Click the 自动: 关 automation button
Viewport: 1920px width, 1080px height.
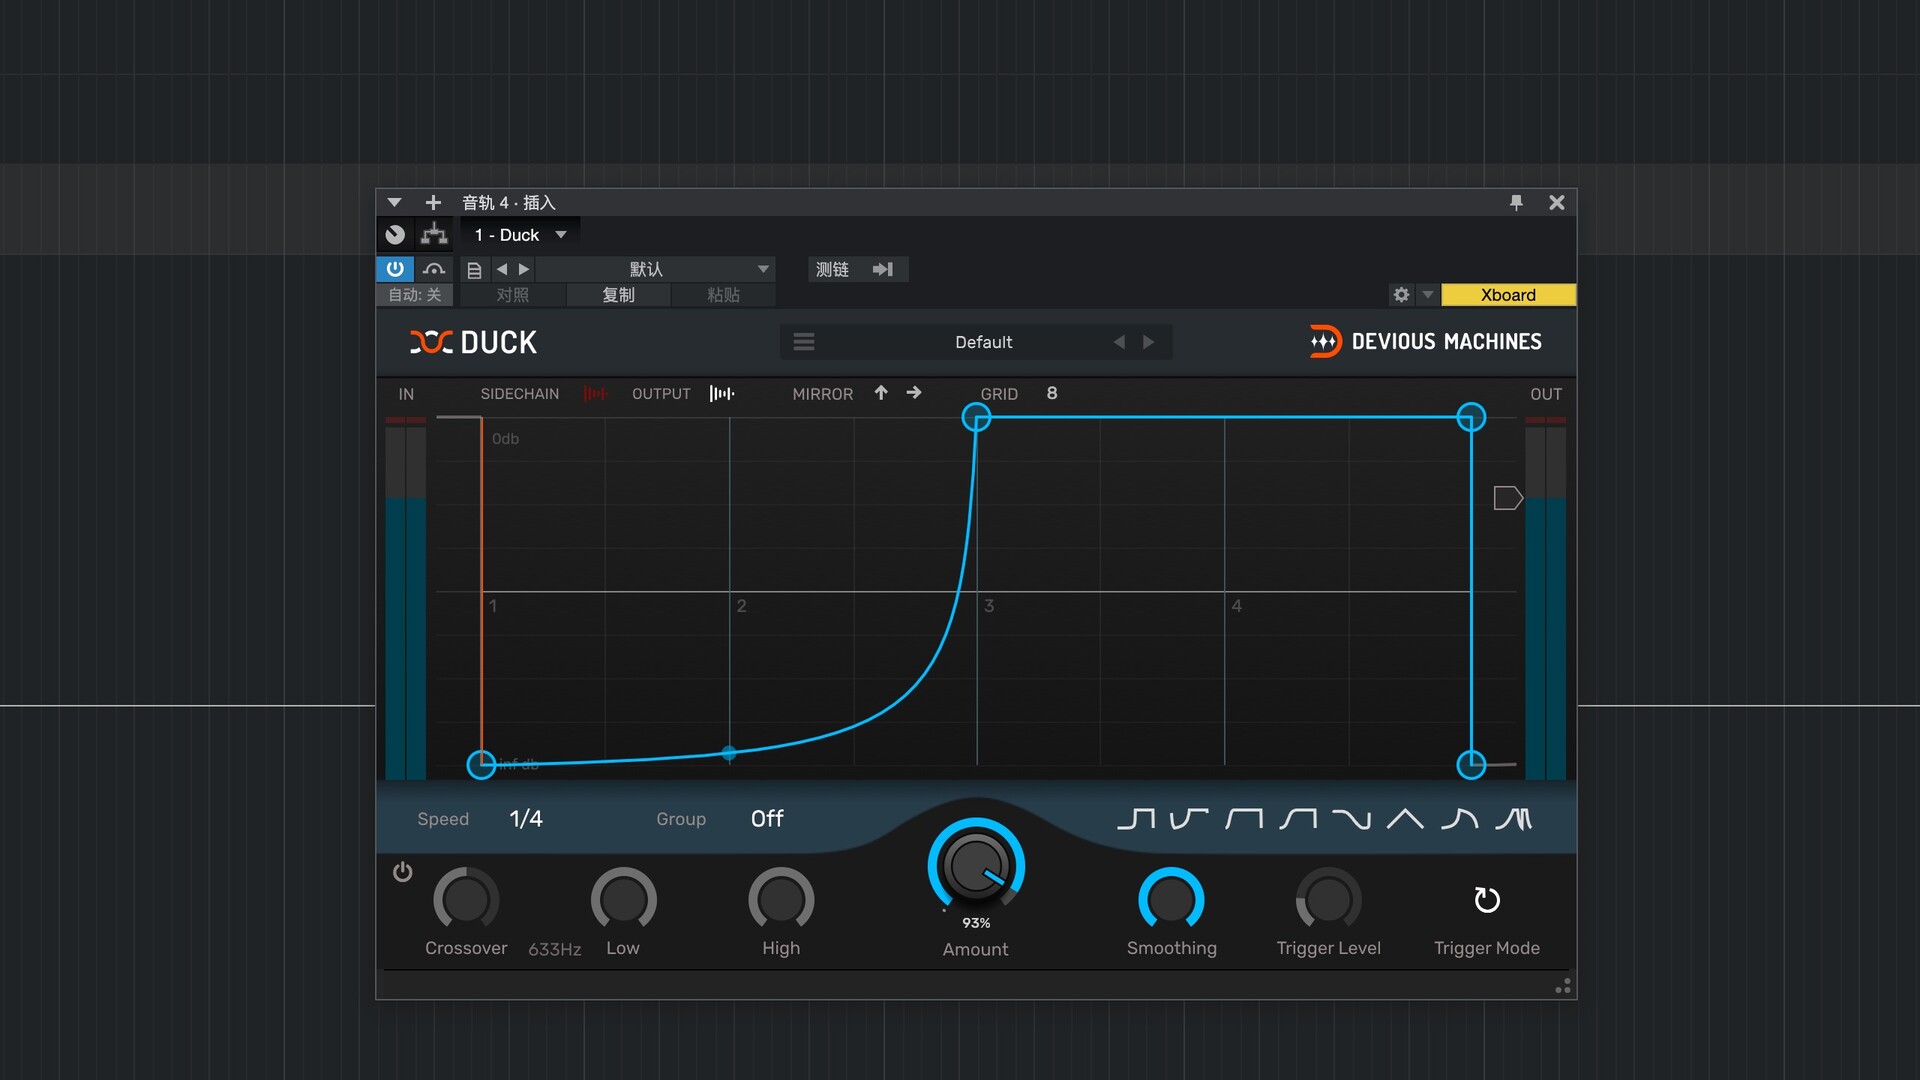(414, 295)
